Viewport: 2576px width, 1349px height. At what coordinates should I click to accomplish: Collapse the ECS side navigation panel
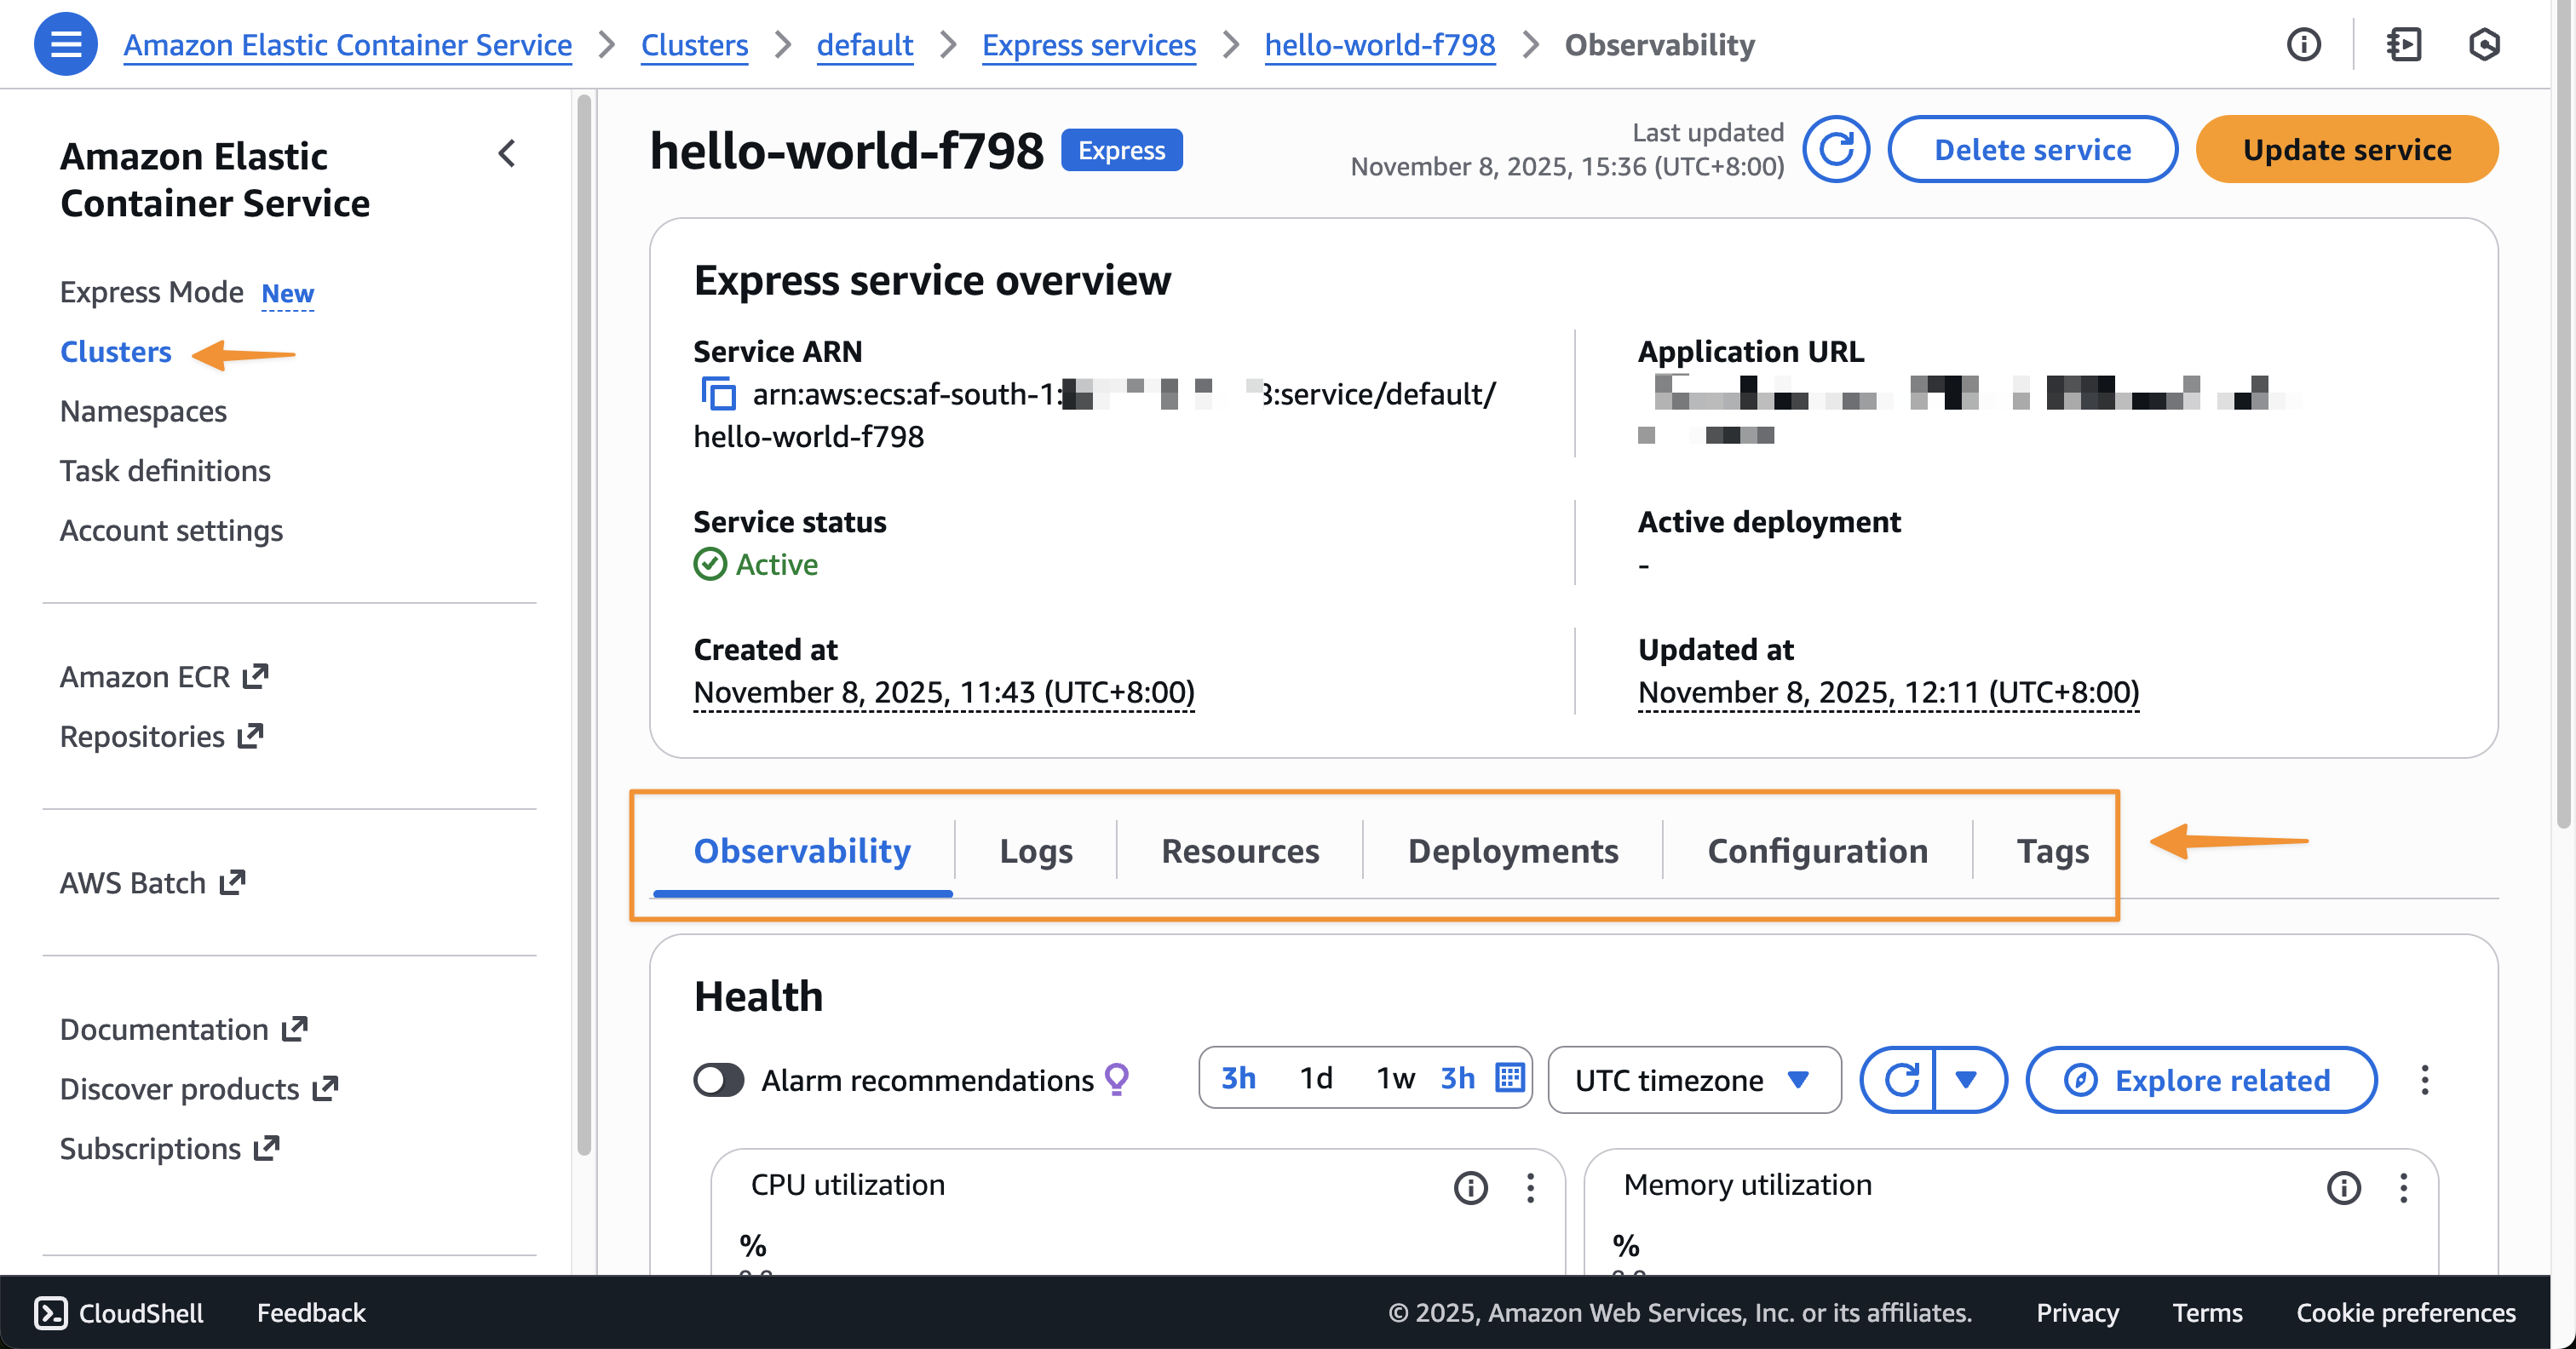coord(507,154)
